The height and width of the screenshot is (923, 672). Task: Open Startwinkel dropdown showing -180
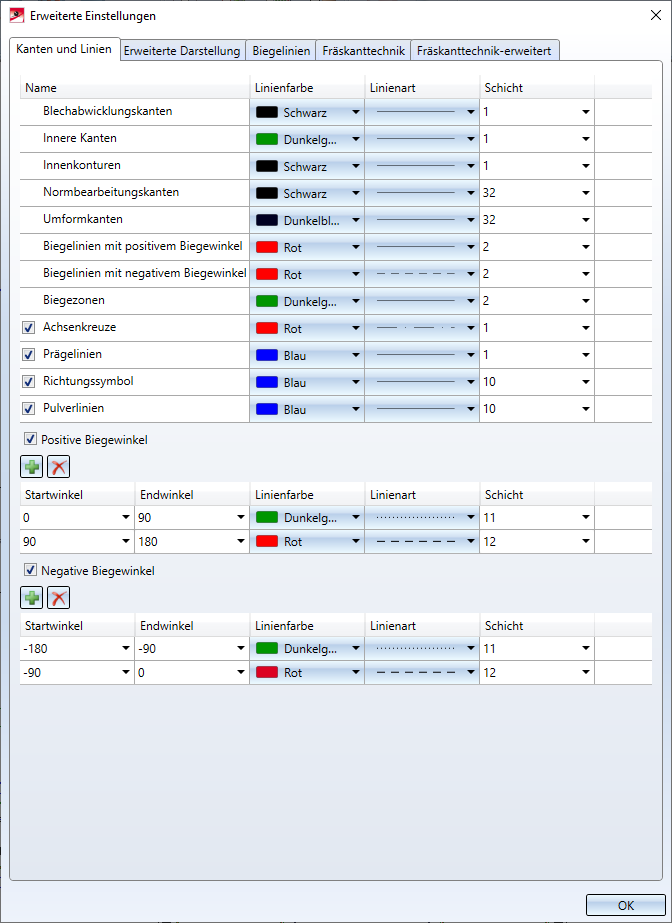(125, 648)
